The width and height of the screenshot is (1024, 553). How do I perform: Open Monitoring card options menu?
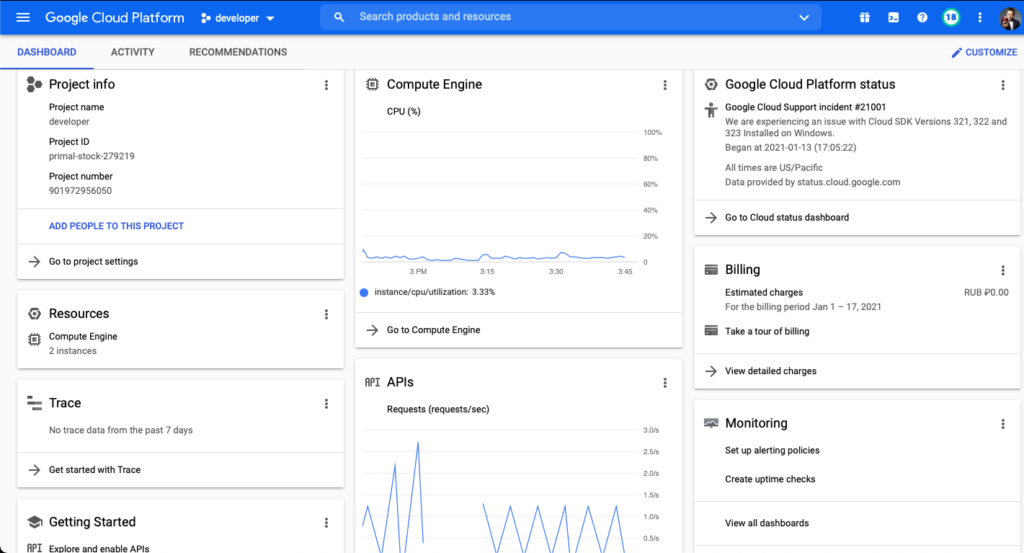[1003, 424]
